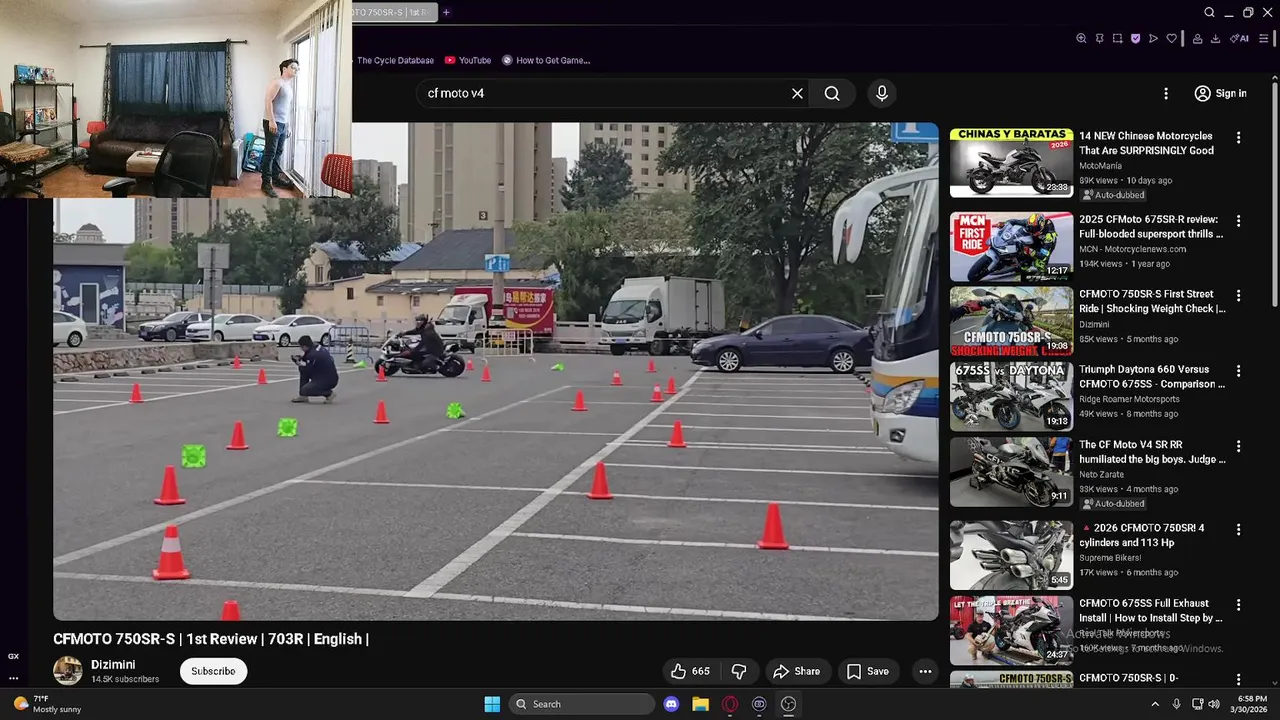Click the Windows taskbar Search box
This screenshot has height=720, width=1280.
(x=582, y=704)
